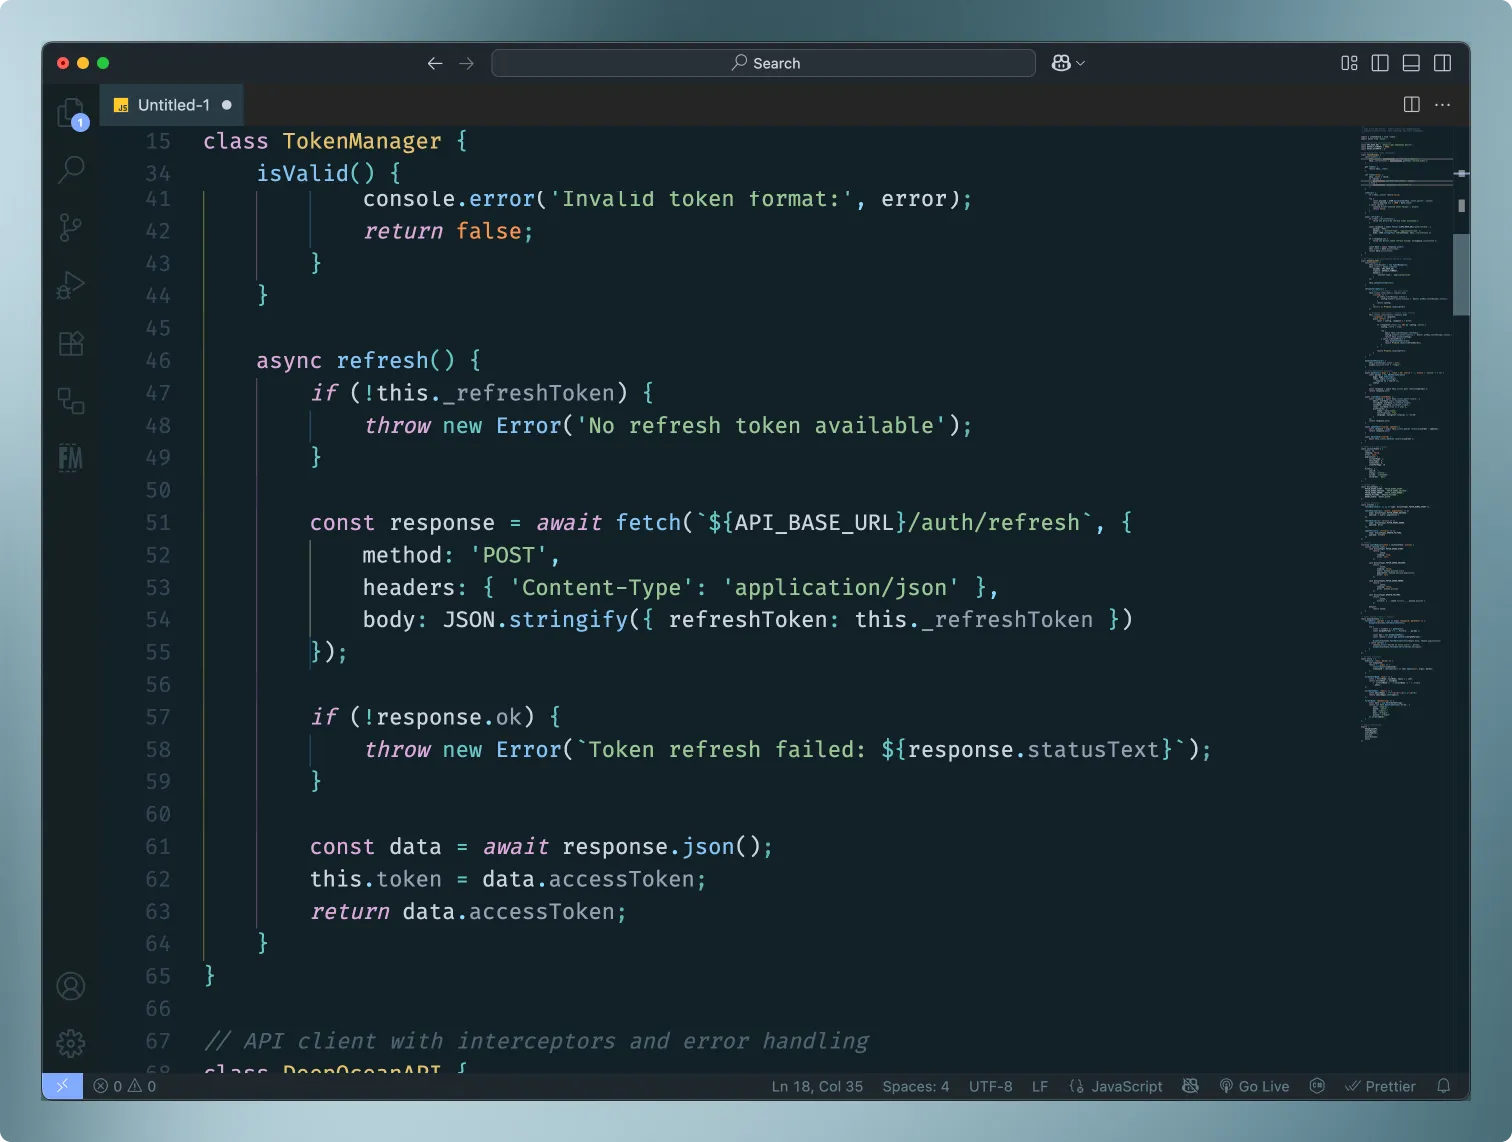Start Go Live server
The height and width of the screenshot is (1142, 1512).
click(x=1254, y=1086)
